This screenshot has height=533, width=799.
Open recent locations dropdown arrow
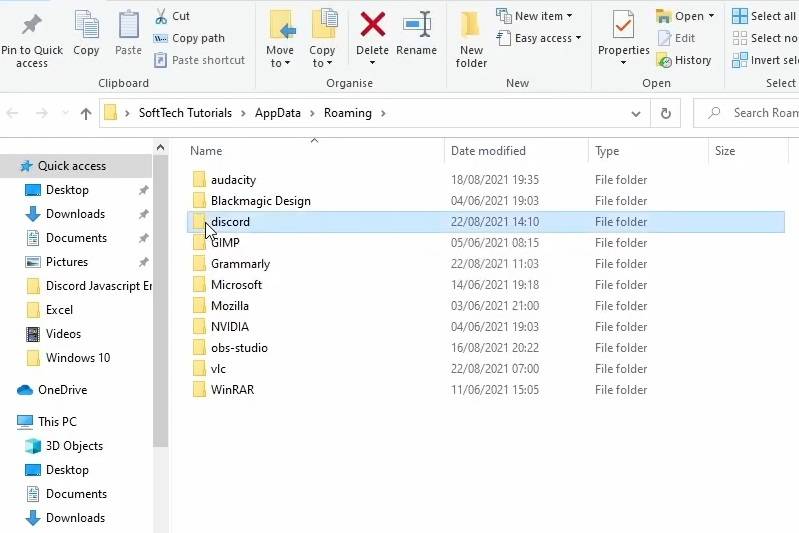(x=65, y=113)
